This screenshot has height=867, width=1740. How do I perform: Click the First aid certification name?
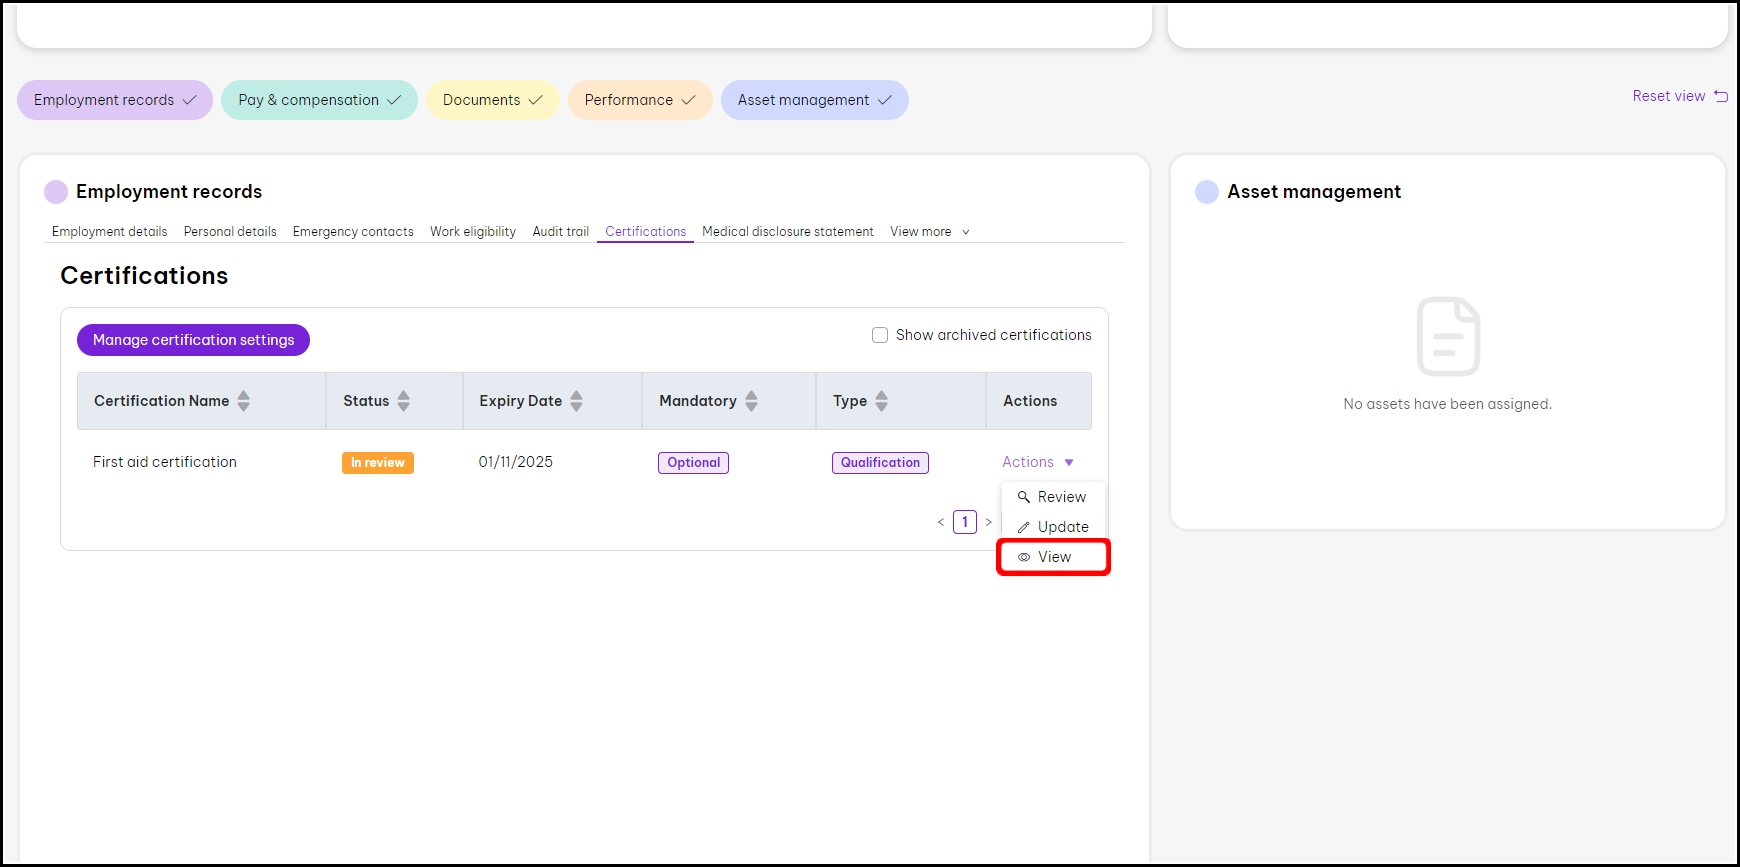point(165,462)
